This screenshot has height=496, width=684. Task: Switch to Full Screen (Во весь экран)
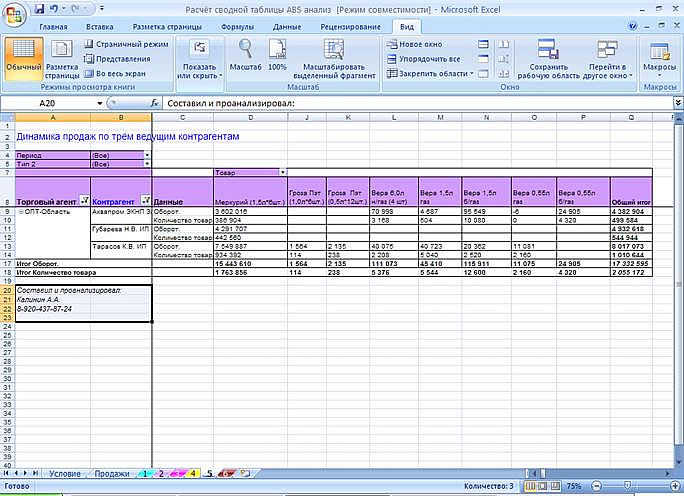pyautogui.click(x=114, y=74)
